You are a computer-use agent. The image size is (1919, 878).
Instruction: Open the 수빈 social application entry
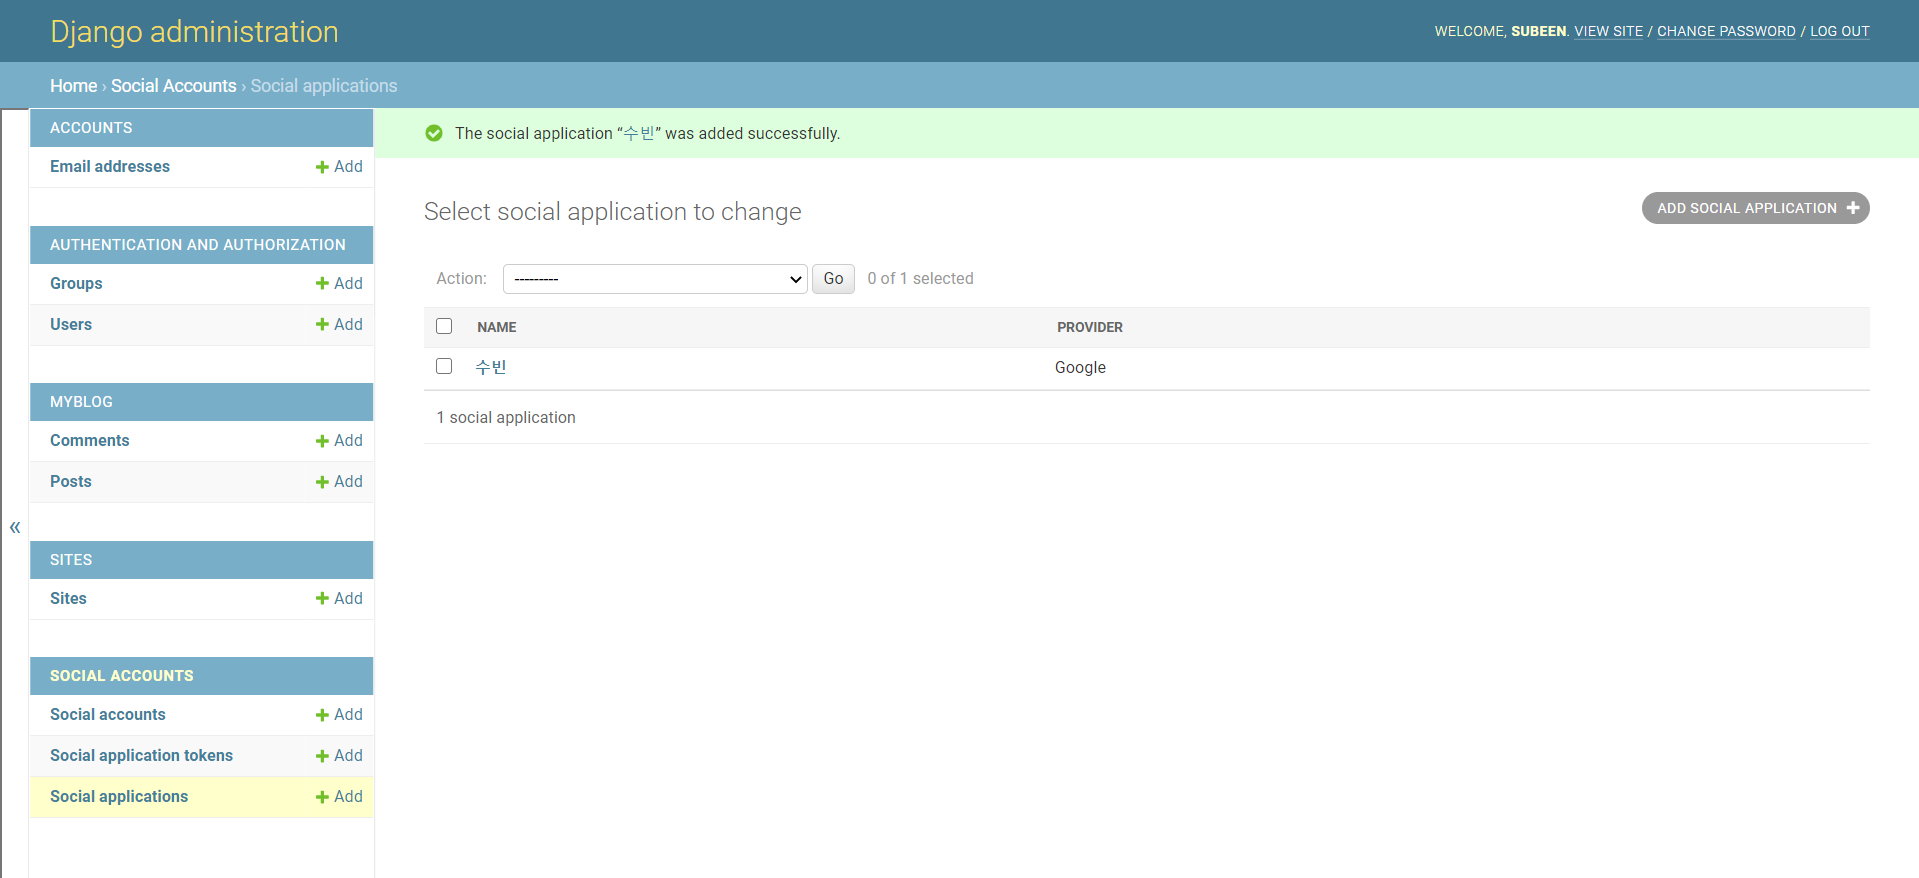491,367
